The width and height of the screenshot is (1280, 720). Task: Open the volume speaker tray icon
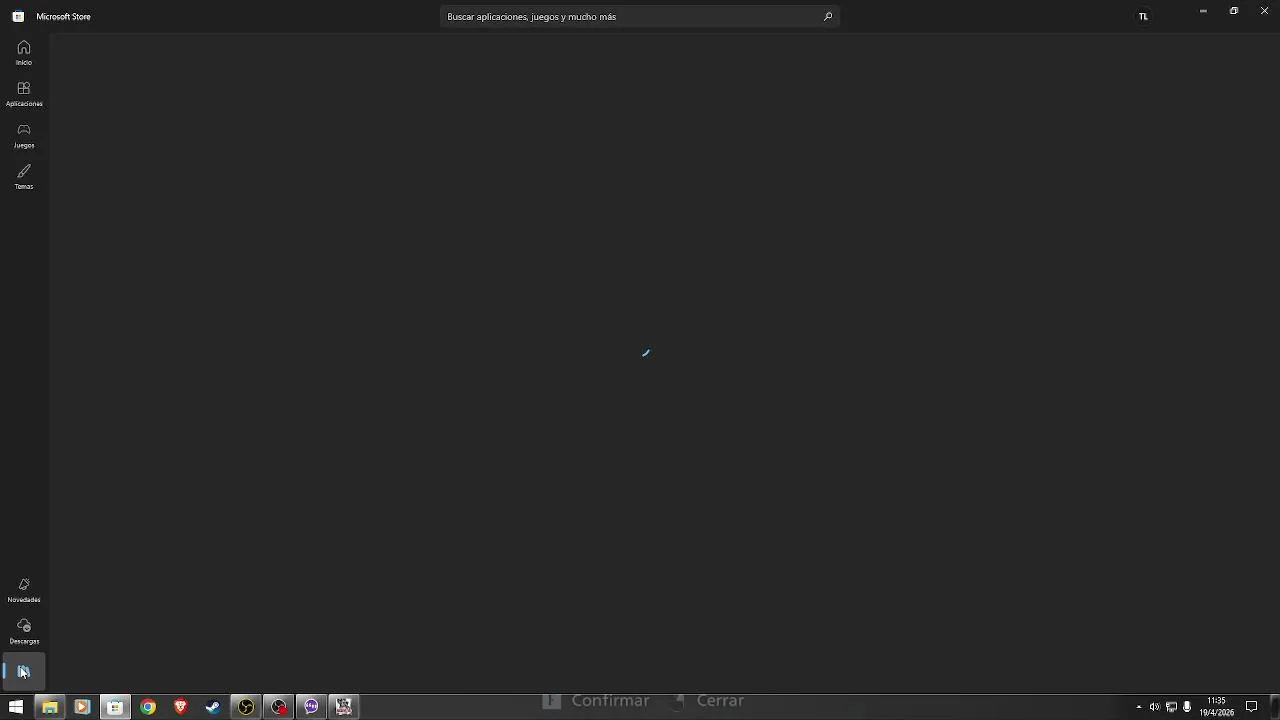[1154, 707]
